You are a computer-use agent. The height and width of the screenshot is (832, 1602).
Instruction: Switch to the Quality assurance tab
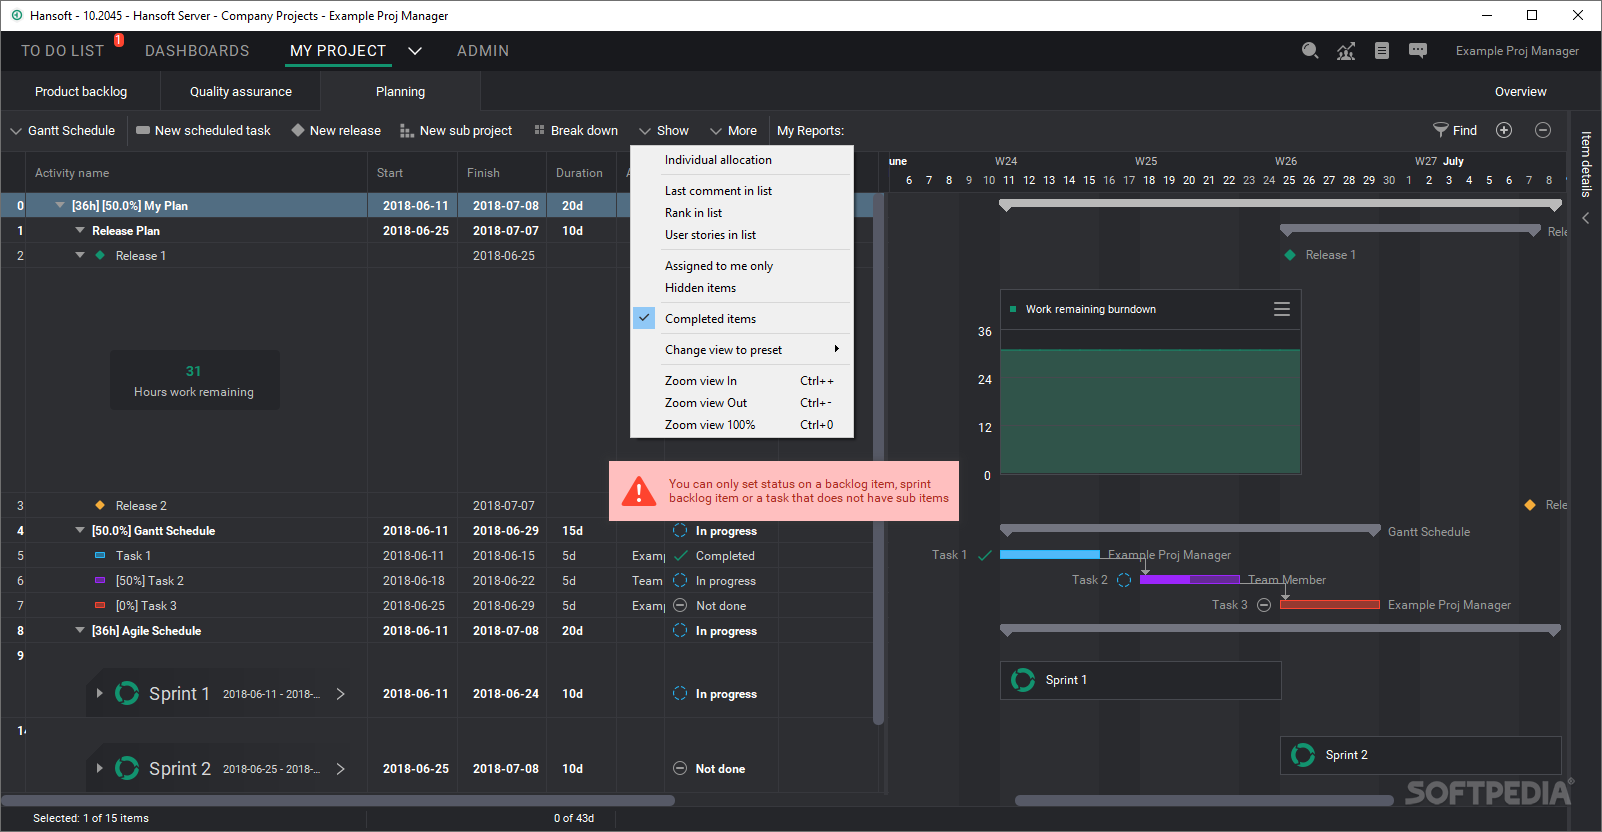(241, 91)
